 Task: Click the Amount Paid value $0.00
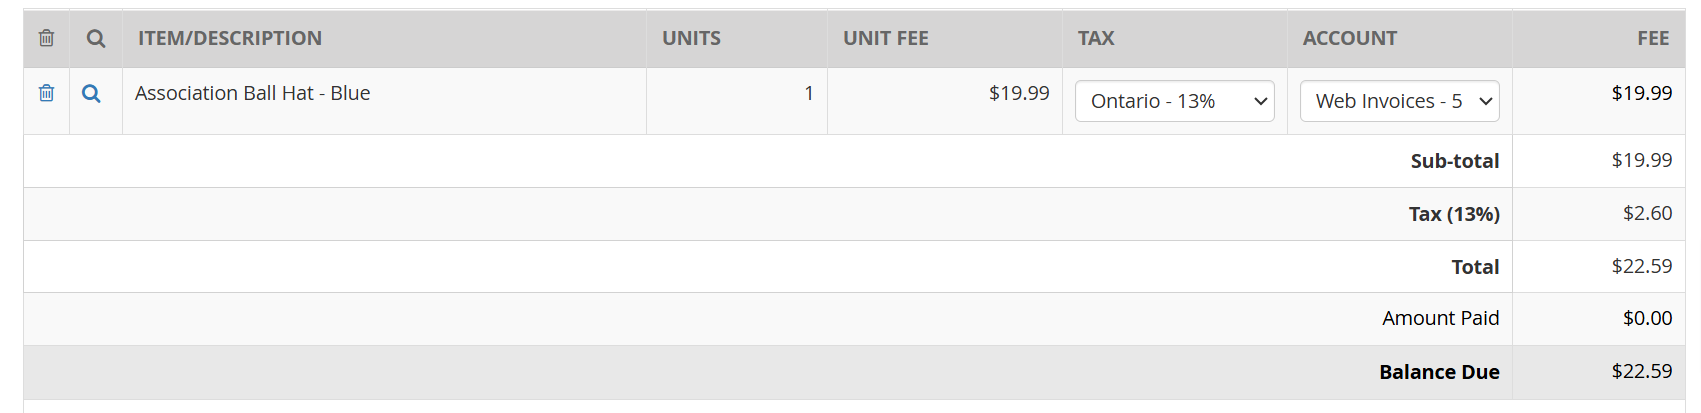pyautogui.click(x=1647, y=318)
